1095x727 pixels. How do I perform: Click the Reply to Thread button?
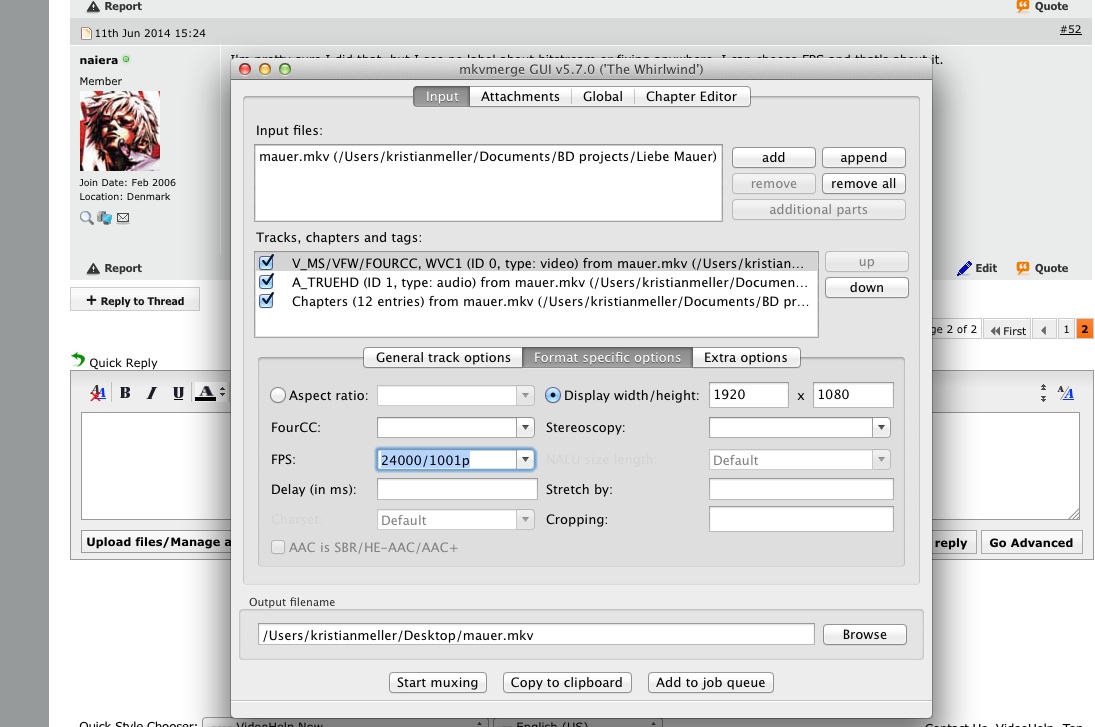(135, 300)
